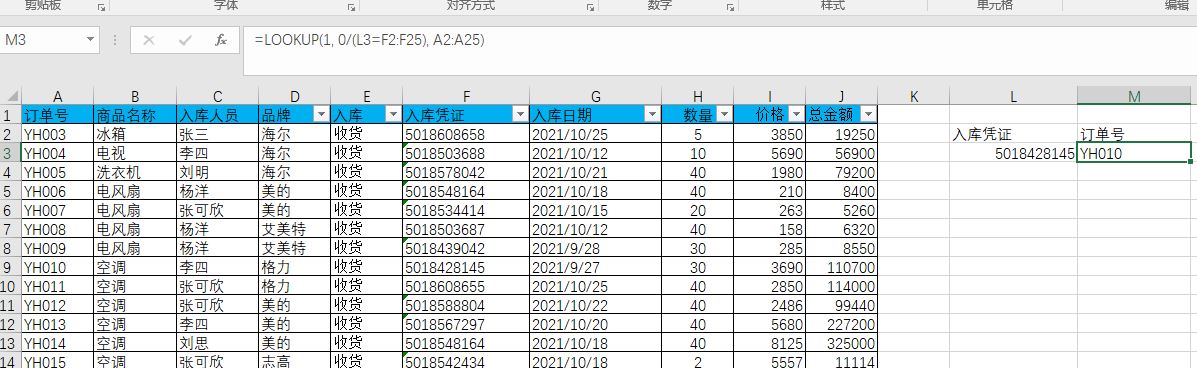This screenshot has width=1197, height=368.
Task: Open the 数量 filter dropdown
Action: click(724, 115)
